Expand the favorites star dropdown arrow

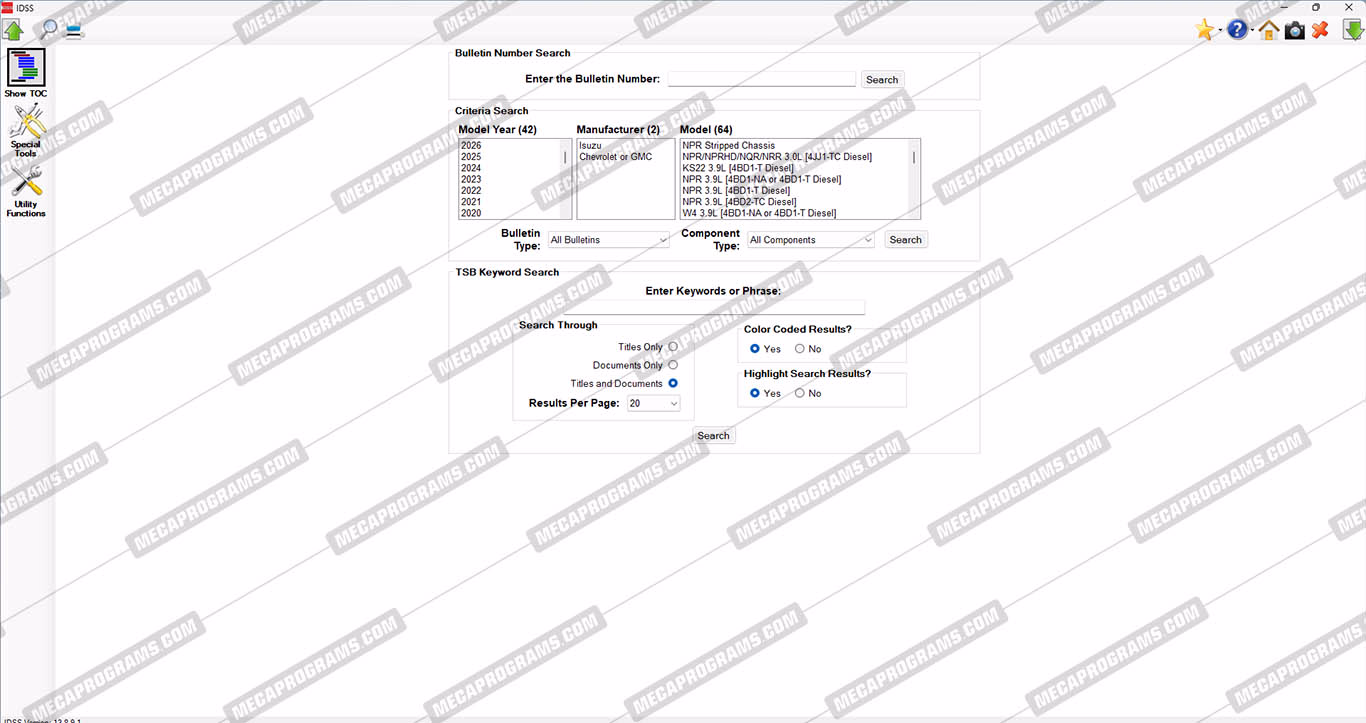[x=1220, y=31]
